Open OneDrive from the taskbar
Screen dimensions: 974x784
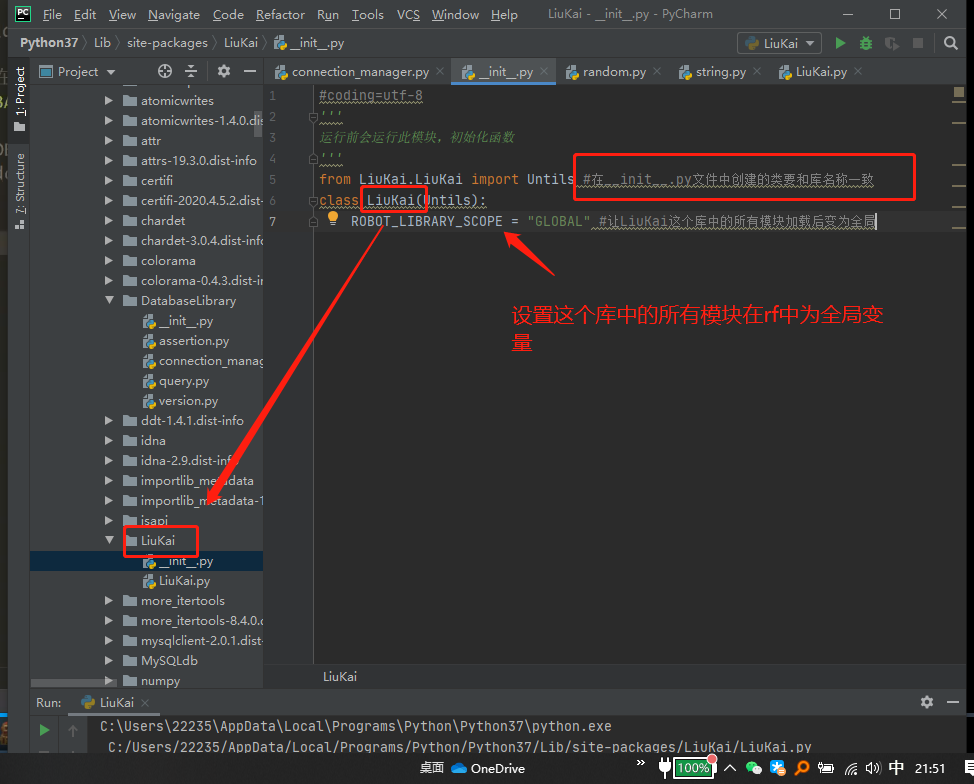point(488,768)
